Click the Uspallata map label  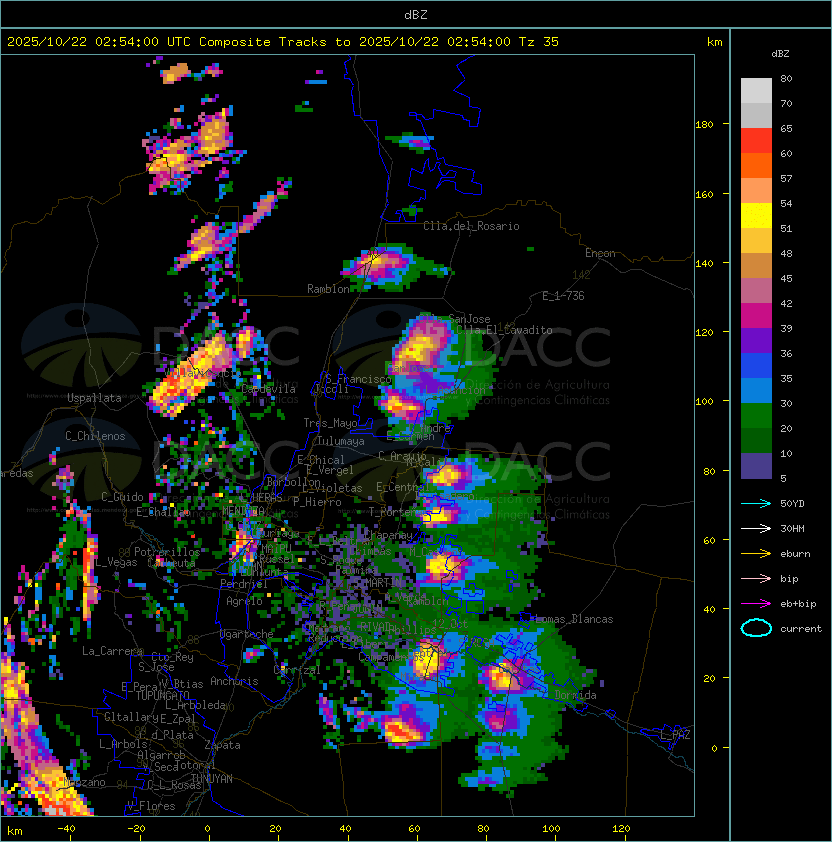[x=94, y=398]
